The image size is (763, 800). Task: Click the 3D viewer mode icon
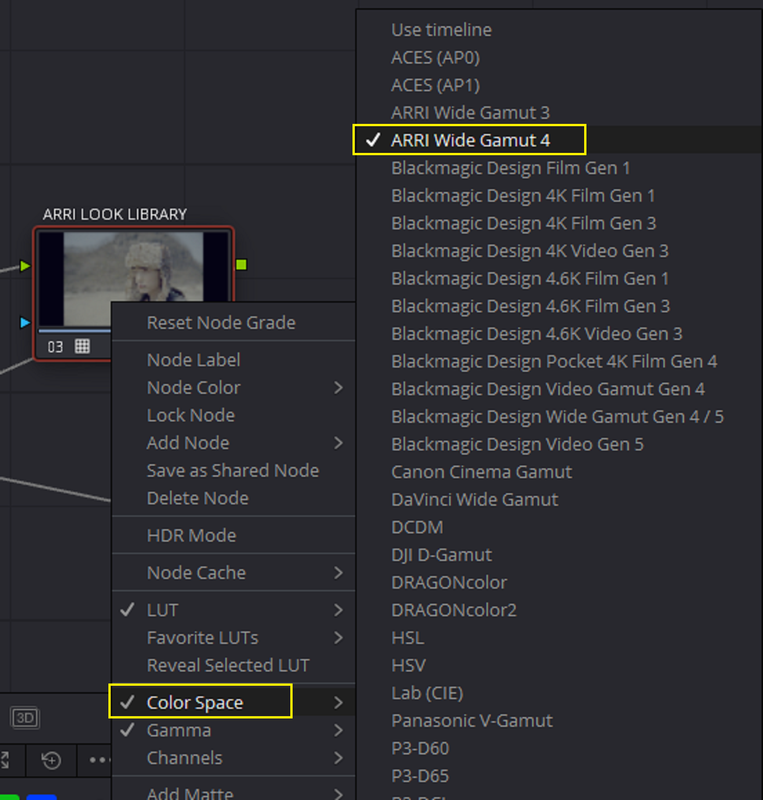click(x=25, y=718)
